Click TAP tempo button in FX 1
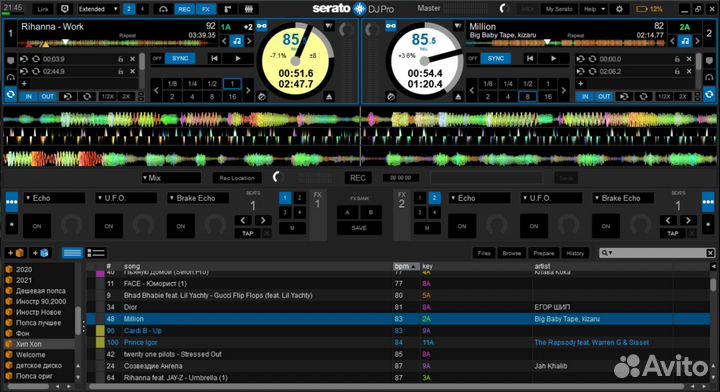 click(248, 233)
